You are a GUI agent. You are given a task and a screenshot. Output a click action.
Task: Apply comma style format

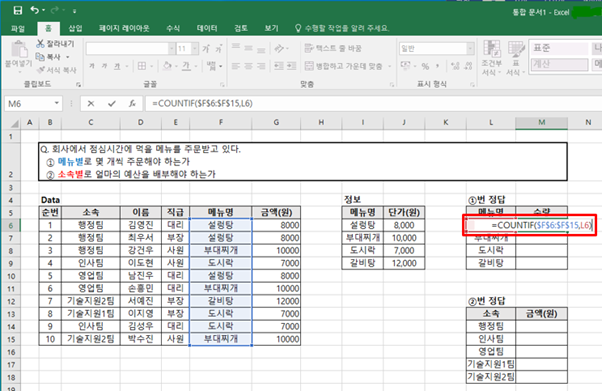pyautogui.click(x=437, y=66)
